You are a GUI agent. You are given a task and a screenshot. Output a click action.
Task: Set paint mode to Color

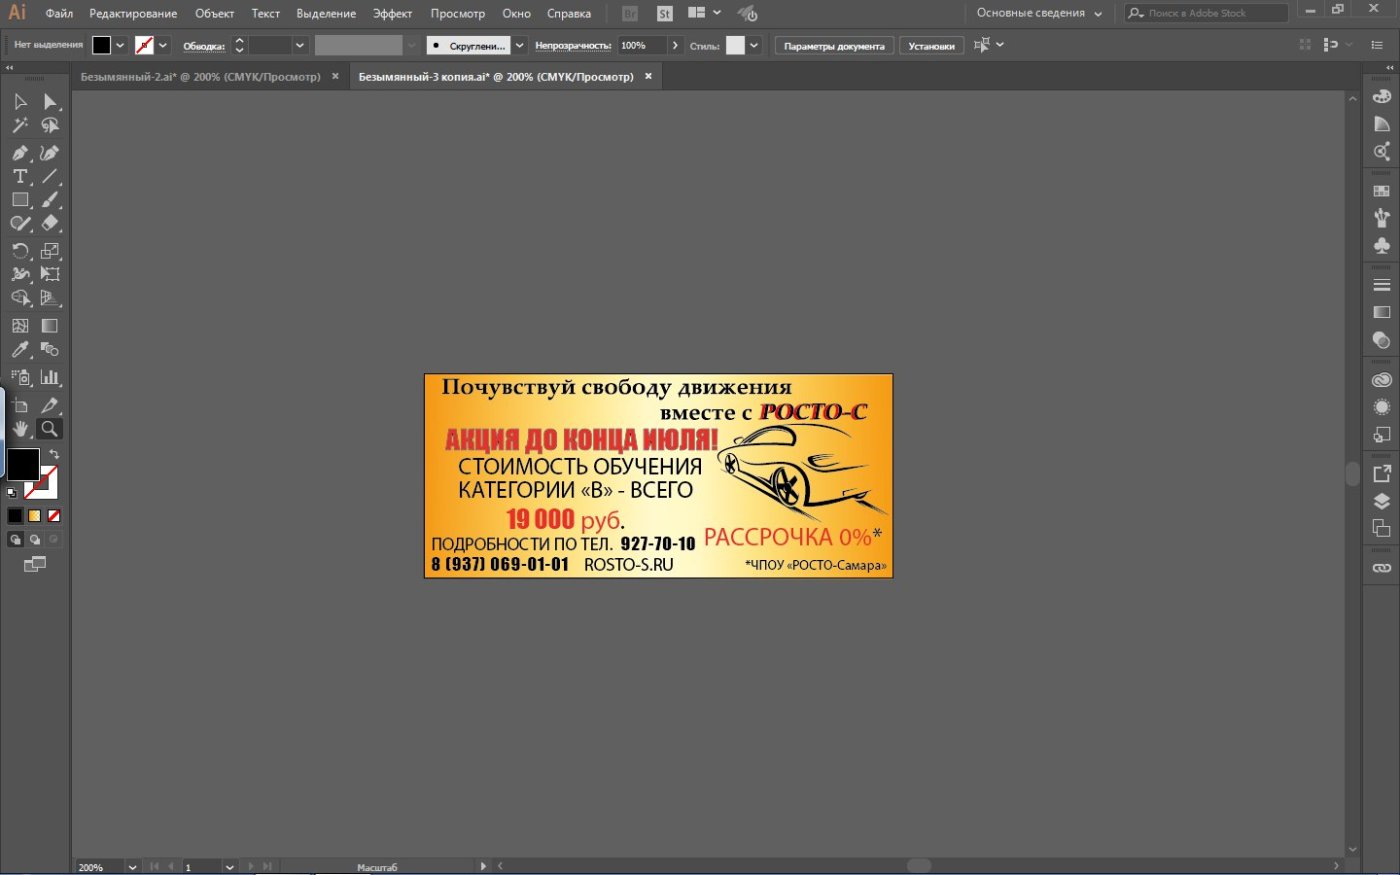[15, 516]
